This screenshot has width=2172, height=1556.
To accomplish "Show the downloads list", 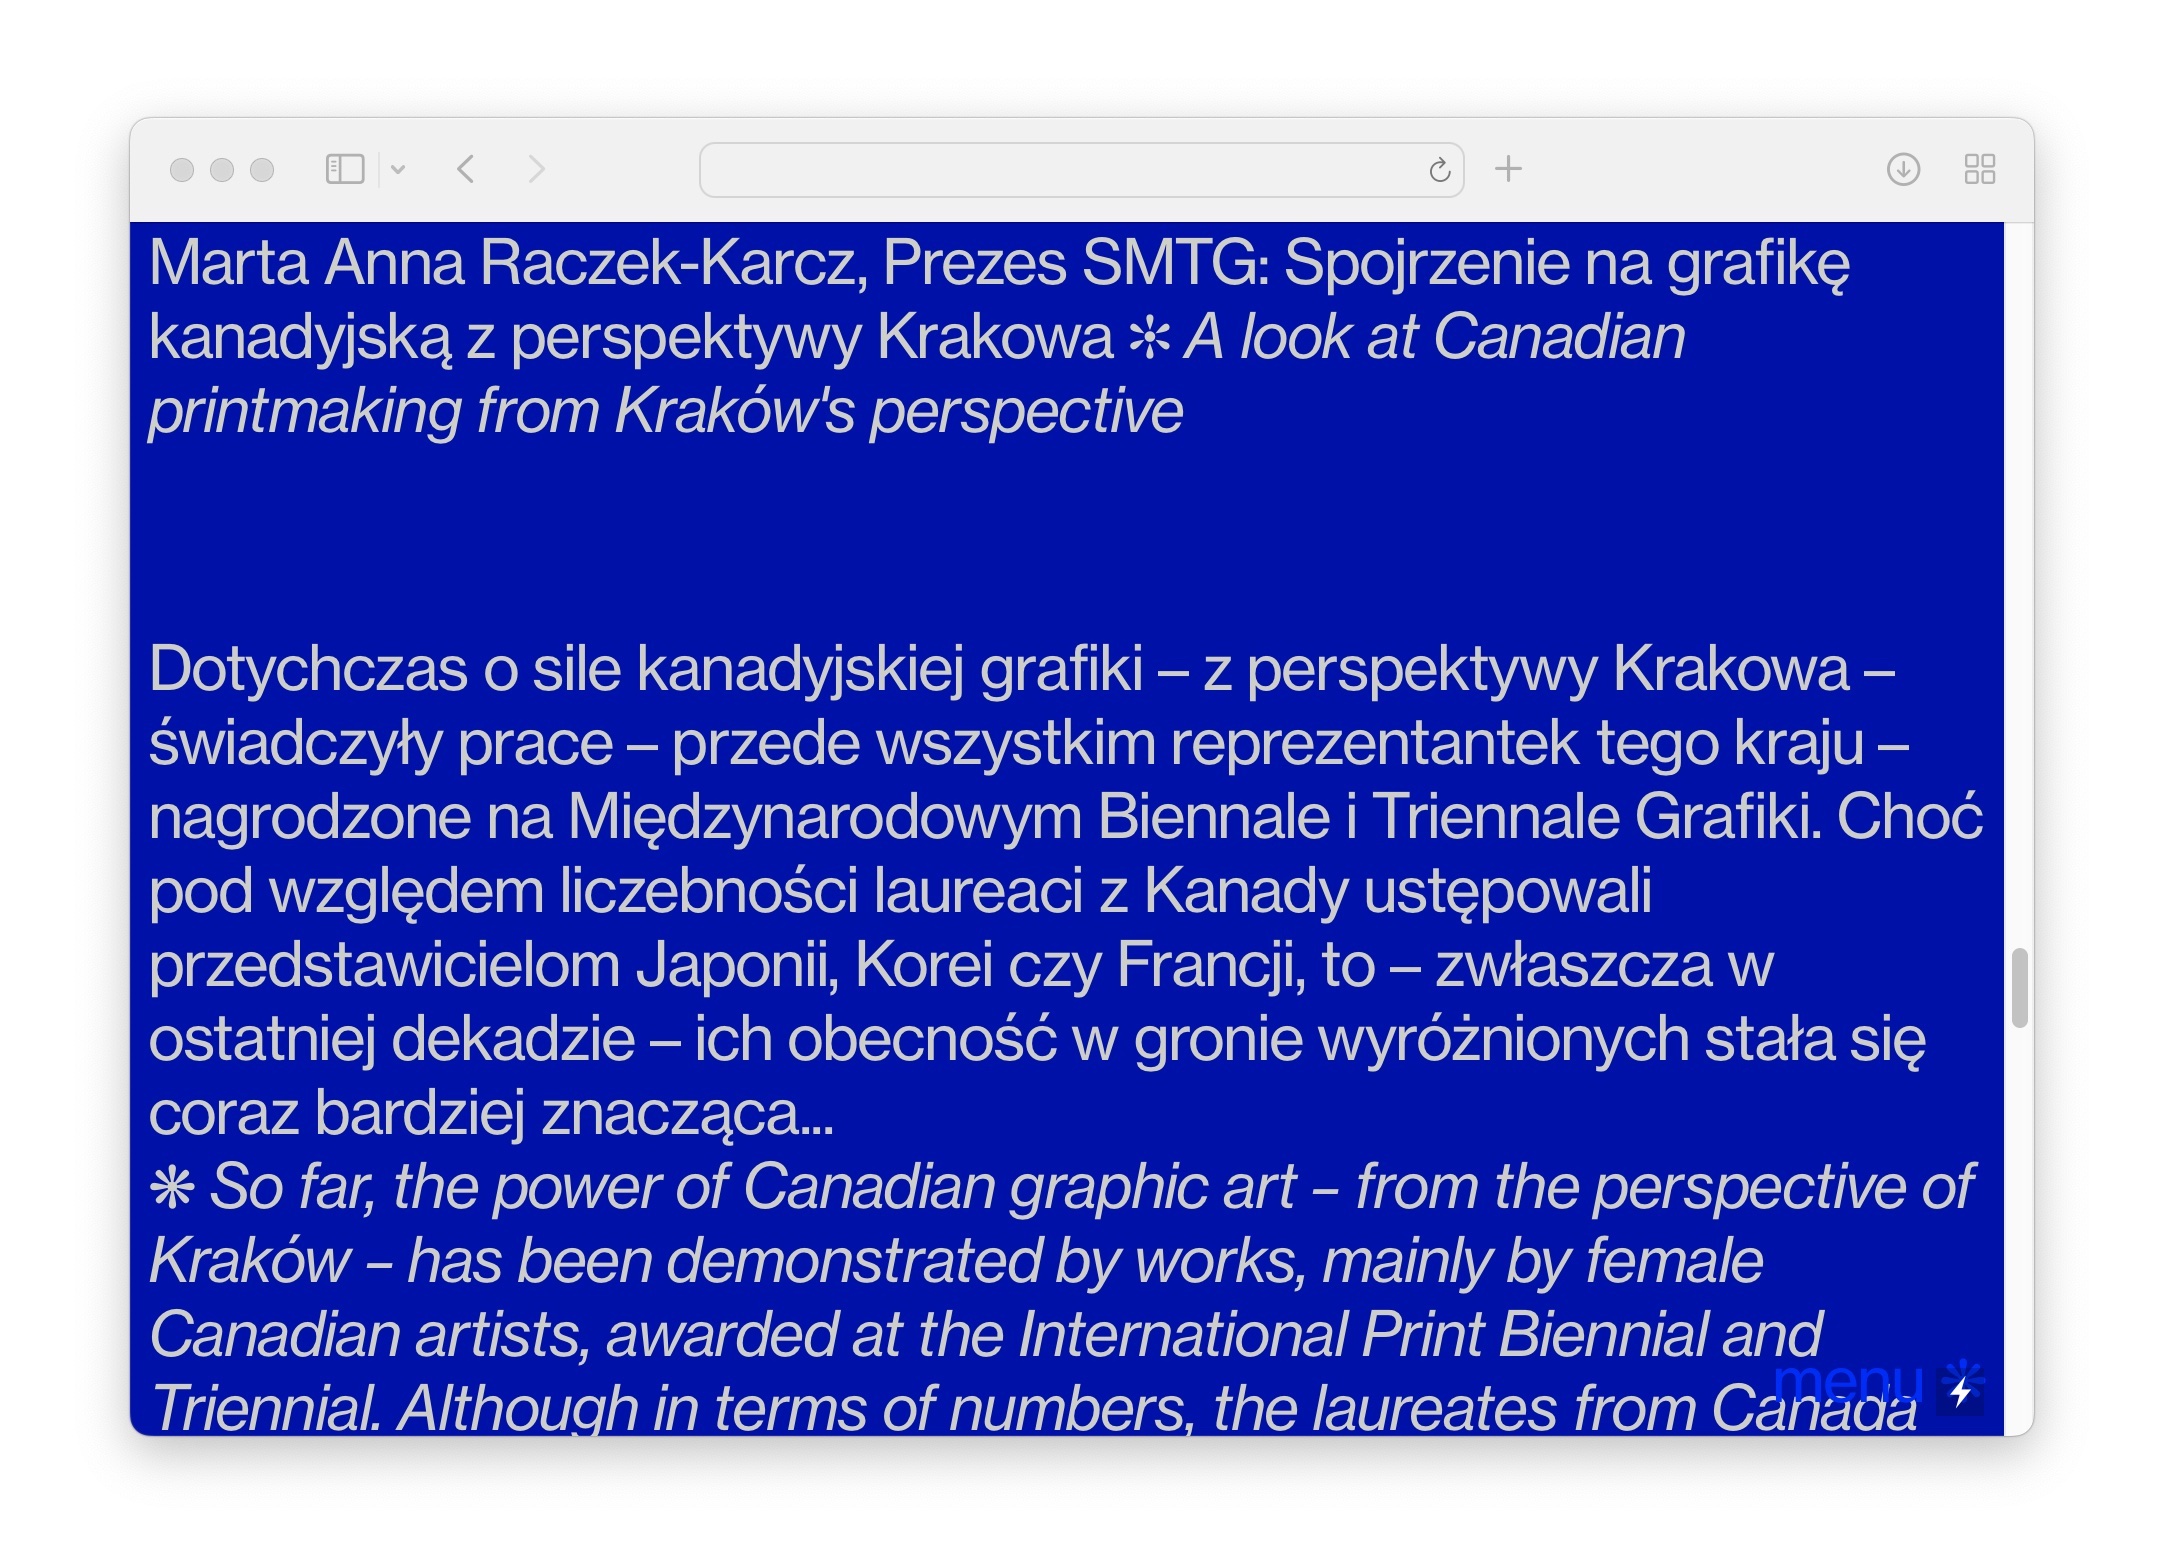I will click(x=1903, y=169).
